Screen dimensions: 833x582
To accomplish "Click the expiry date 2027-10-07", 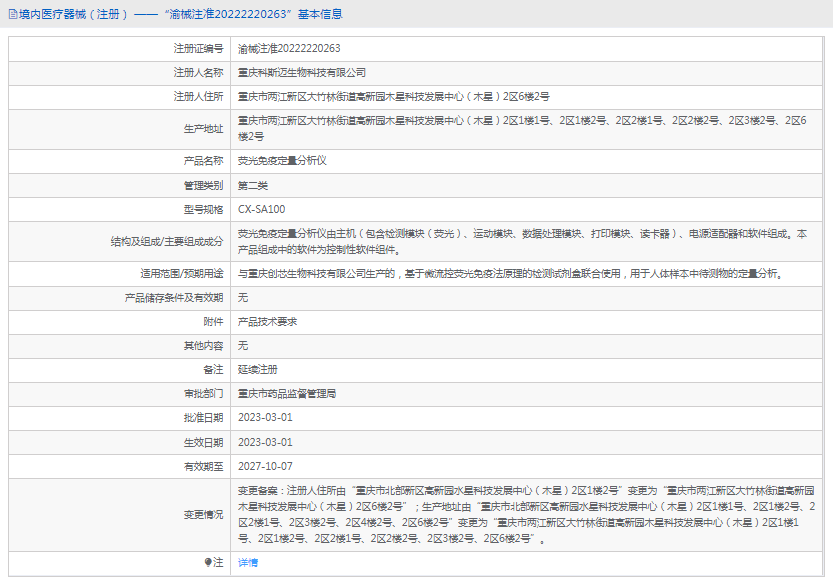I will point(265,466).
